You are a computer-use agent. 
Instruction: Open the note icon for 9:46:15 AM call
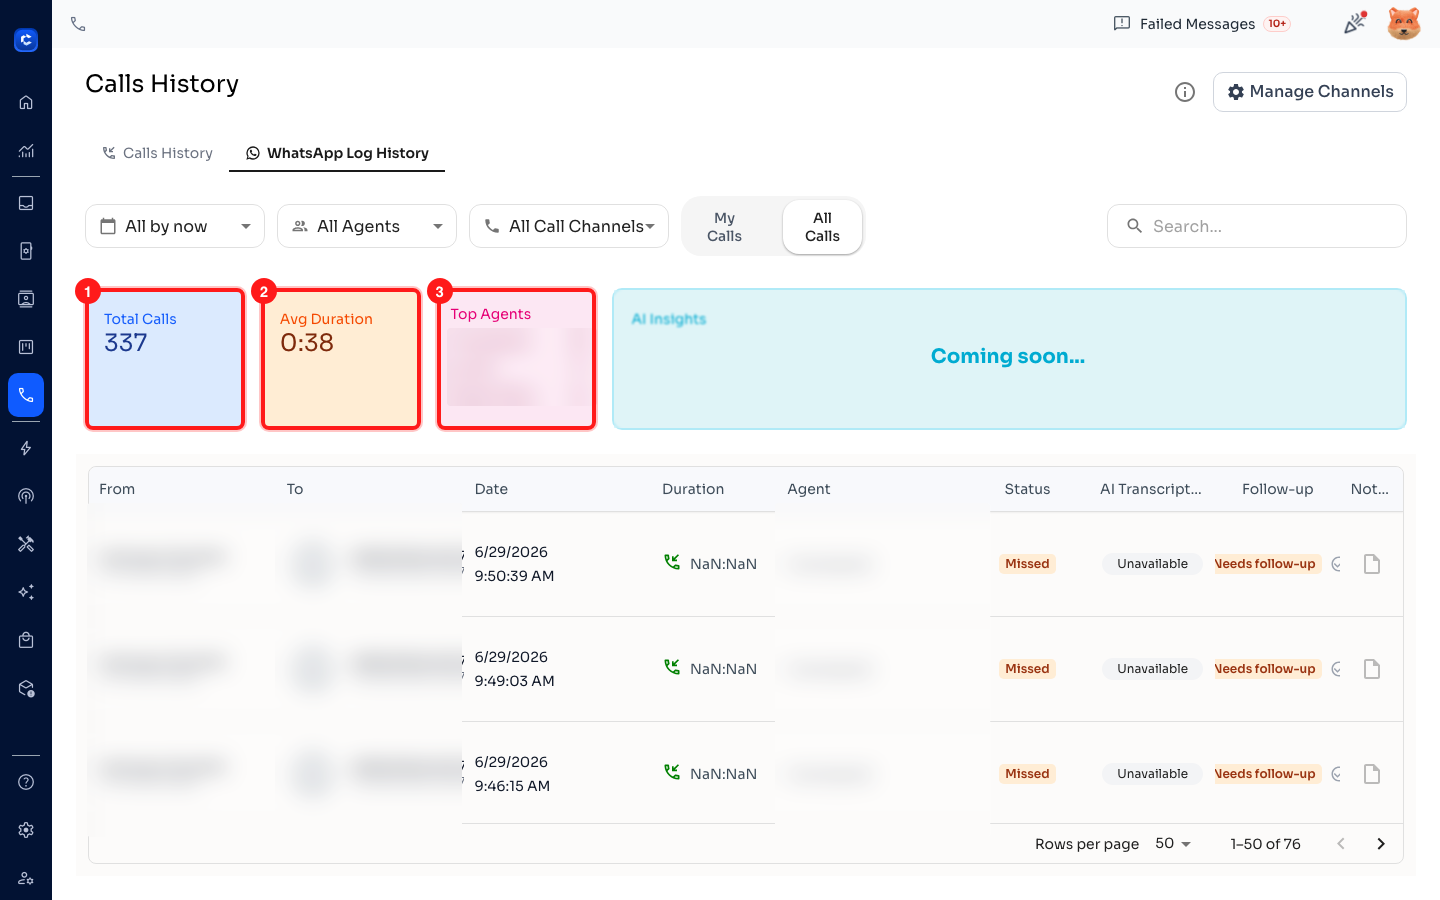coord(1372,774)
